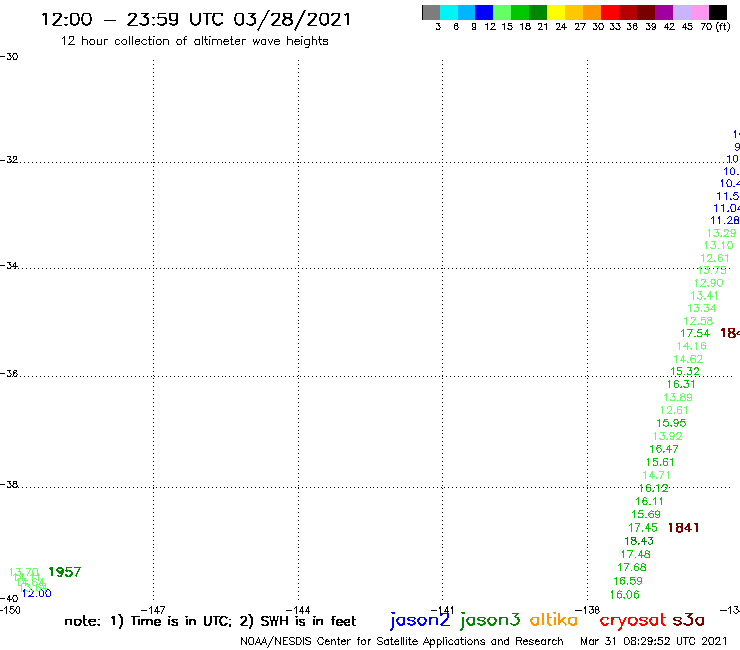This screenshot has width=740, height=650.
Task: Click the value '13.75'
Action: coord(712,270)
